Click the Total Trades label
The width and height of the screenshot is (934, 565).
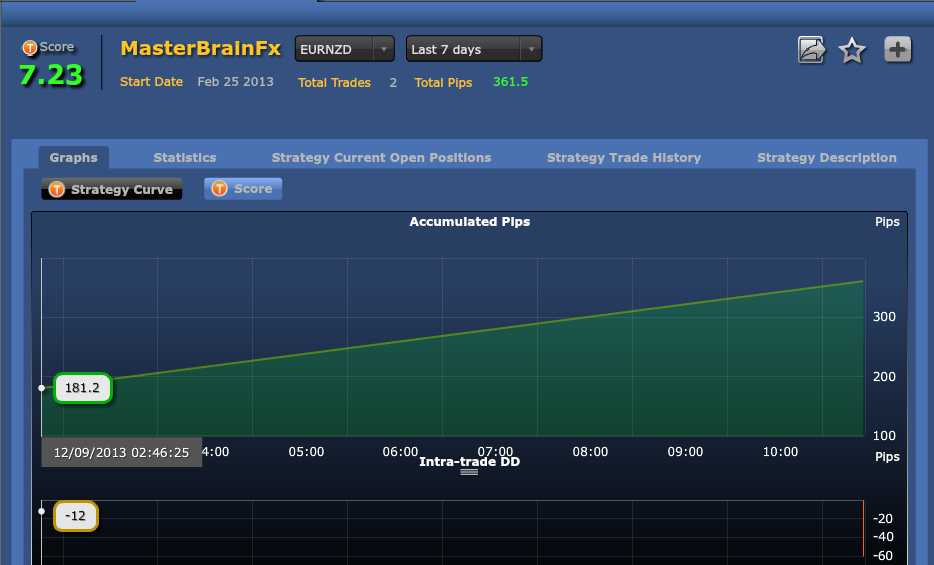coord(334,83)
